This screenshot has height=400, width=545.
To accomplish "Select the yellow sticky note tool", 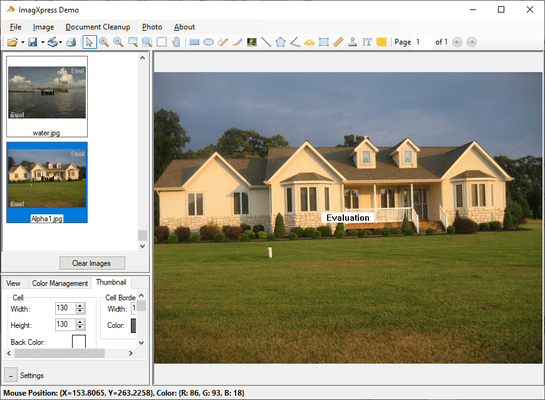I will coord(382,42).
